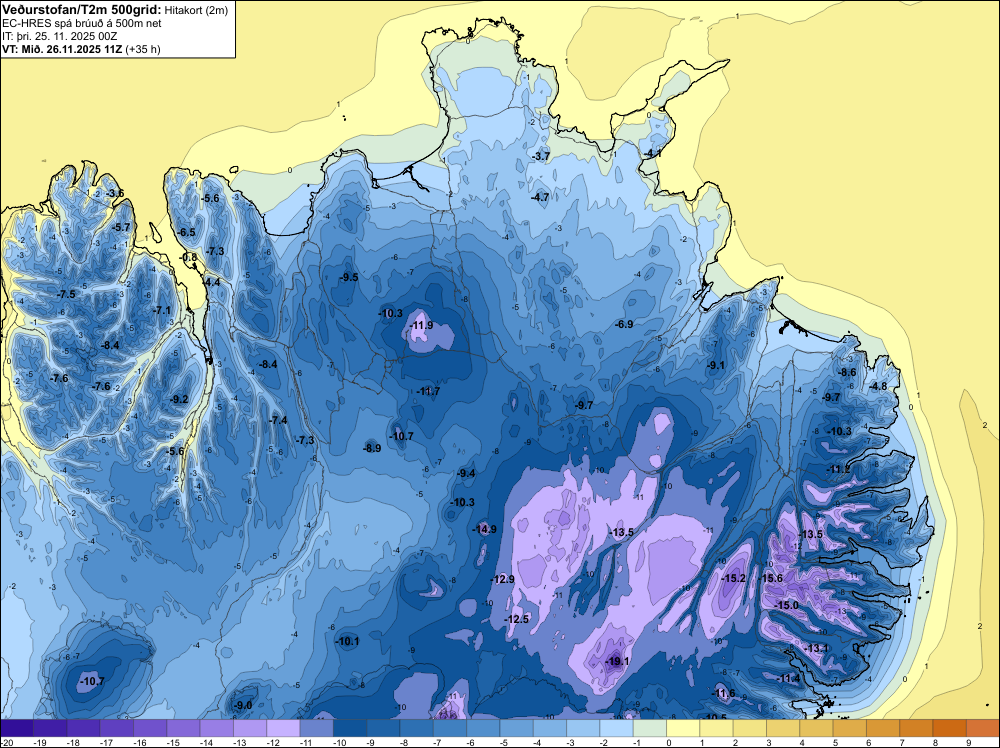Select the -12.5 temperature label
Screen dimensions: 1000x748
(x=517, y=619)
